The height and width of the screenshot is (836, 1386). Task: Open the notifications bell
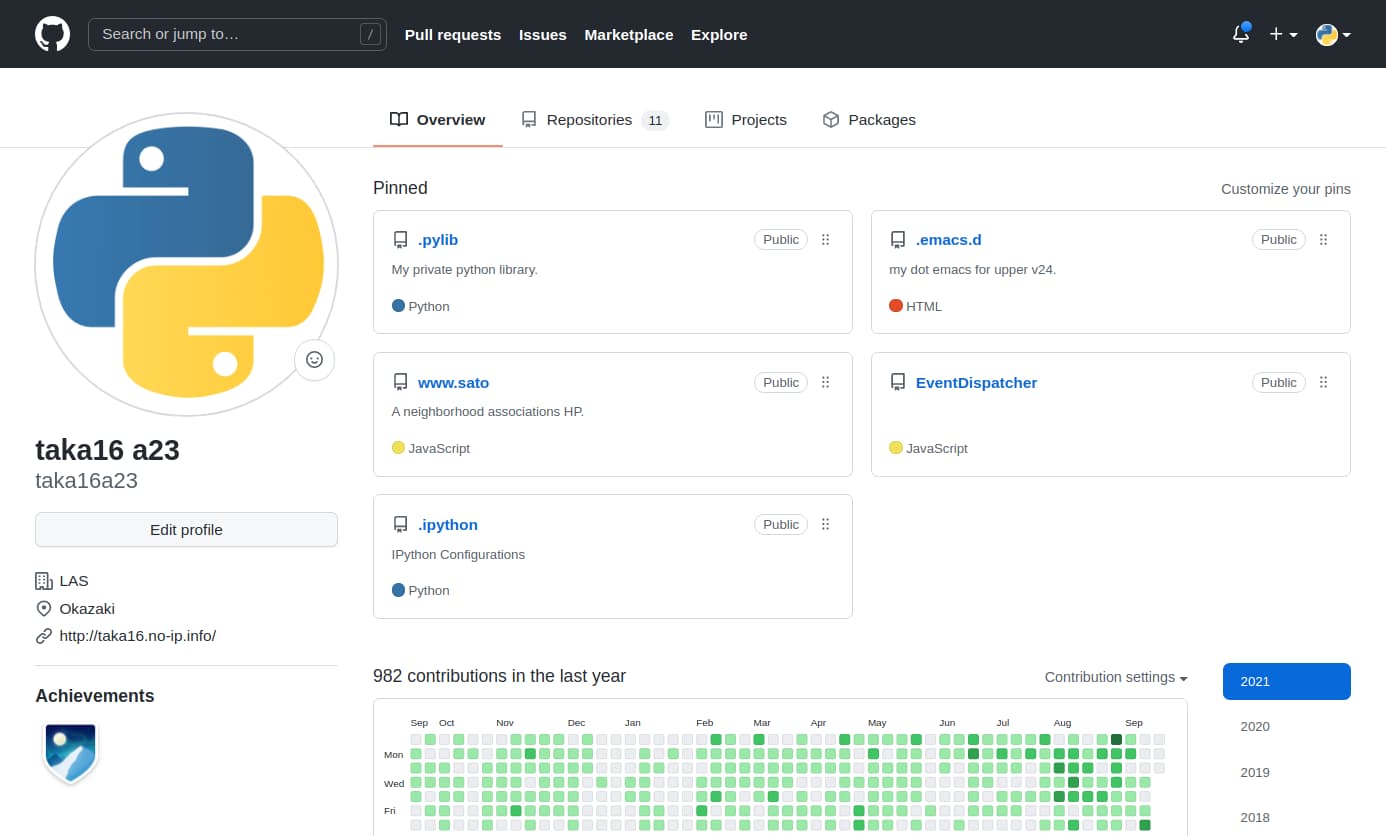click(1241, 34)
